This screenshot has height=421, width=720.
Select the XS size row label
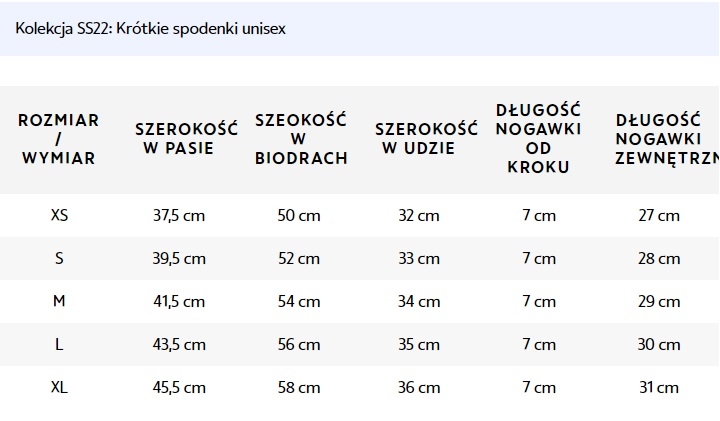point(59,215)
